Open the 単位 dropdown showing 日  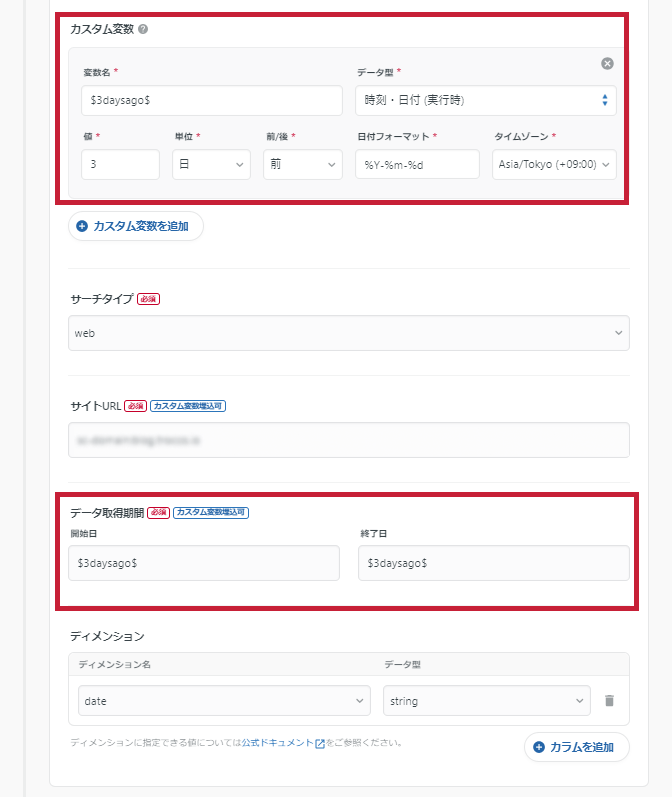click(211, 164)
